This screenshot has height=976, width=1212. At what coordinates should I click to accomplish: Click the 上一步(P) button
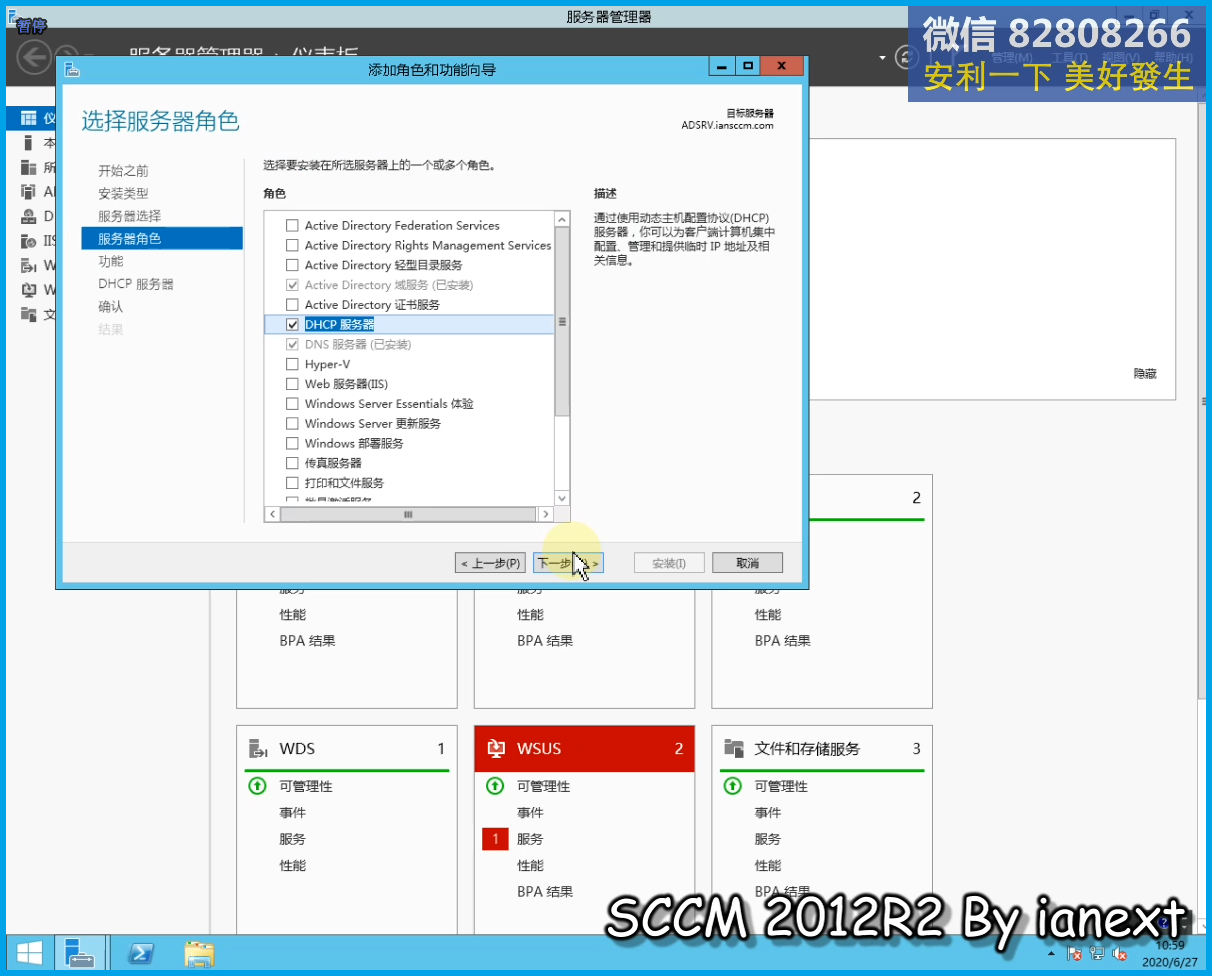coord(490,563)
